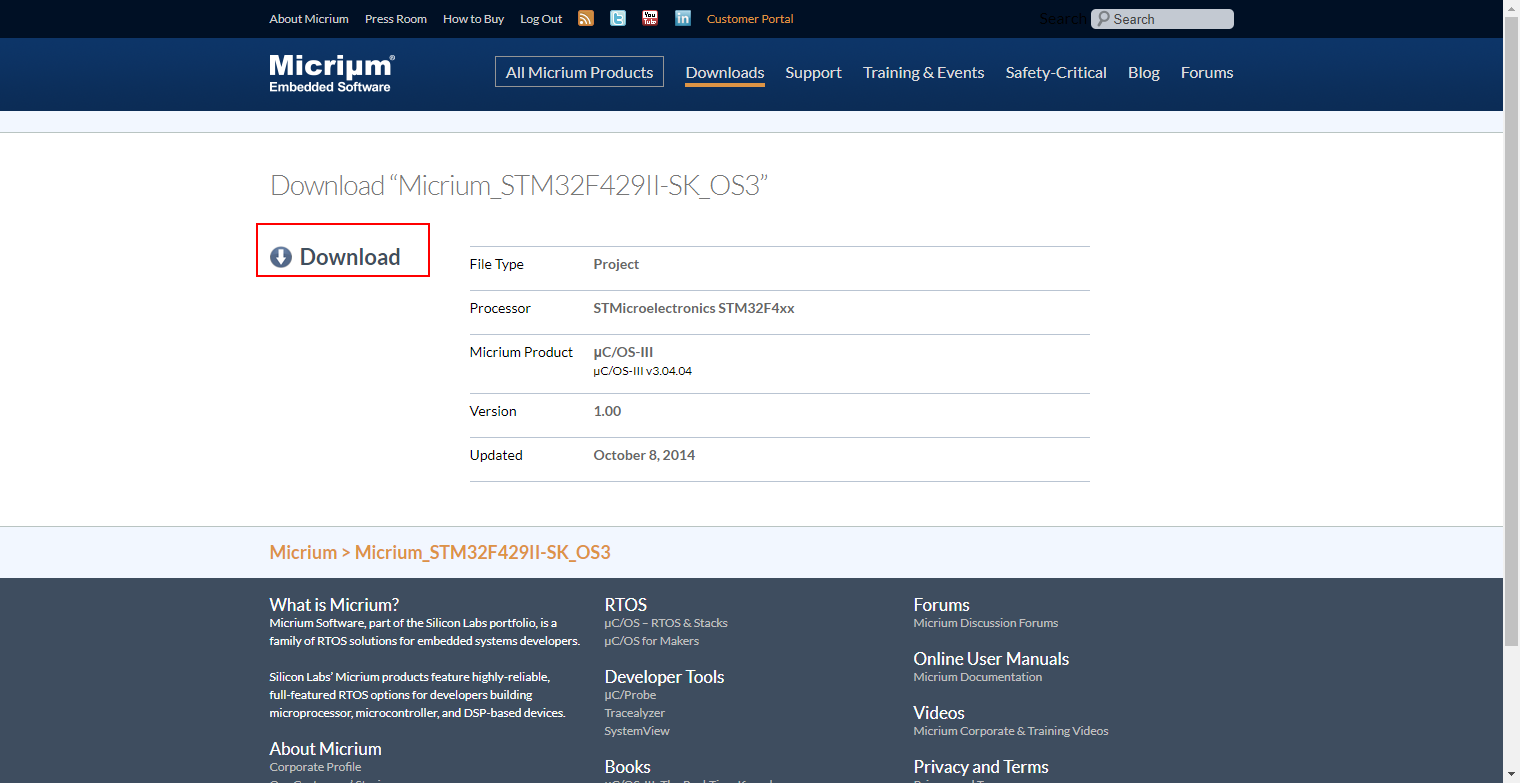Image resolution: width=1520 pixels, height=783 pixels.
Task: Click the Project file type value
Action: [616, 264]
